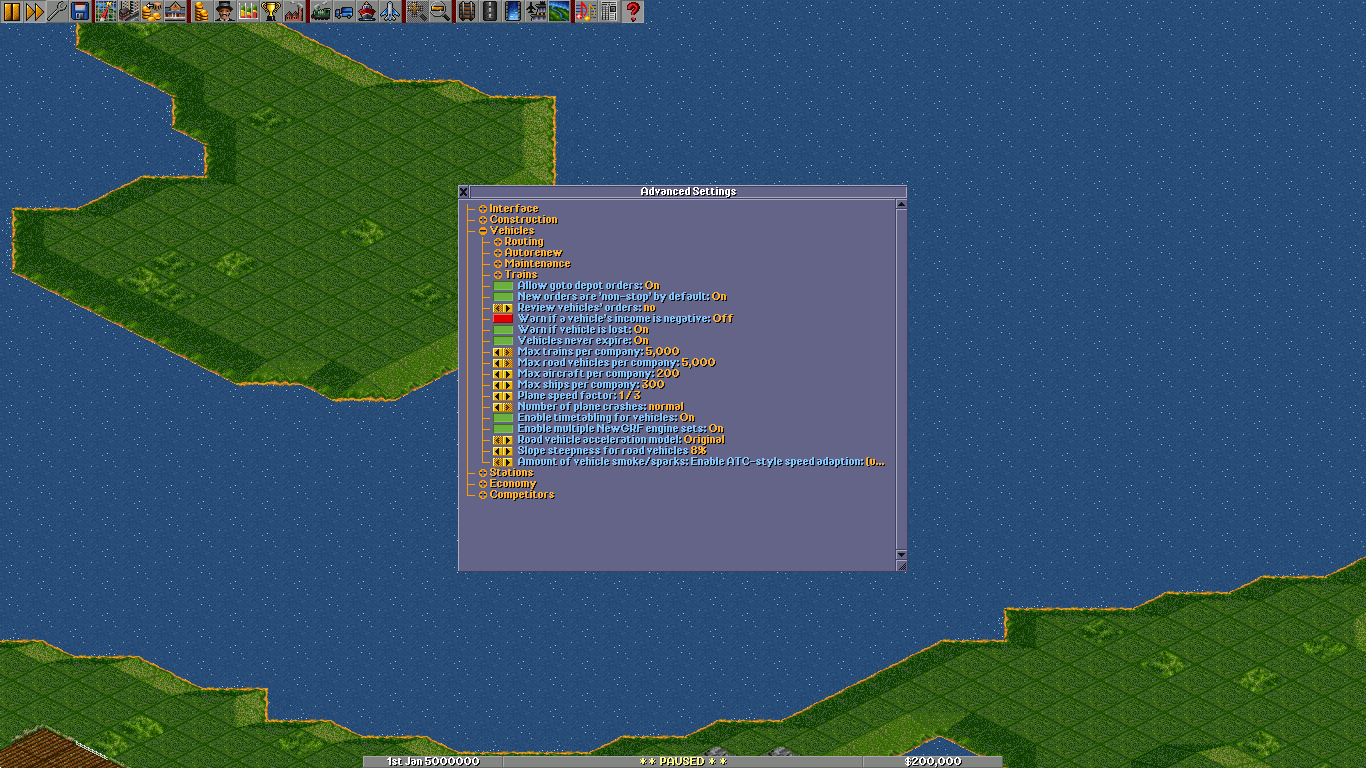The height and width of the screenshot is (768, 1366).
Task: Select the build airport icon
Action: pyautogui.click(x=535, y=12)
